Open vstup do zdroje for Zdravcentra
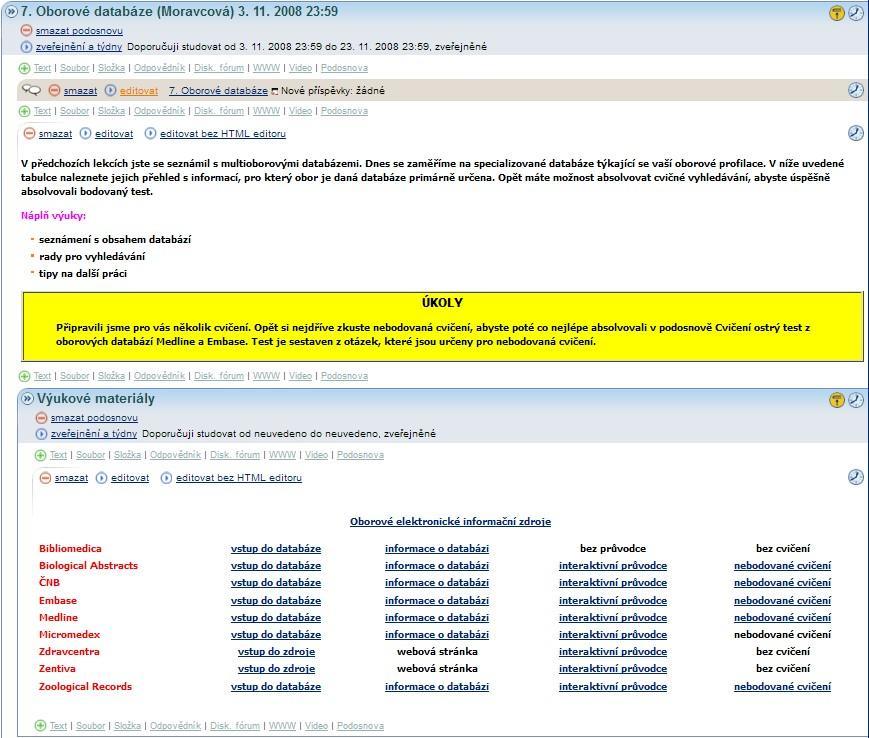The height and width of the screenshot is (738, 869). (x=277, y=652)
